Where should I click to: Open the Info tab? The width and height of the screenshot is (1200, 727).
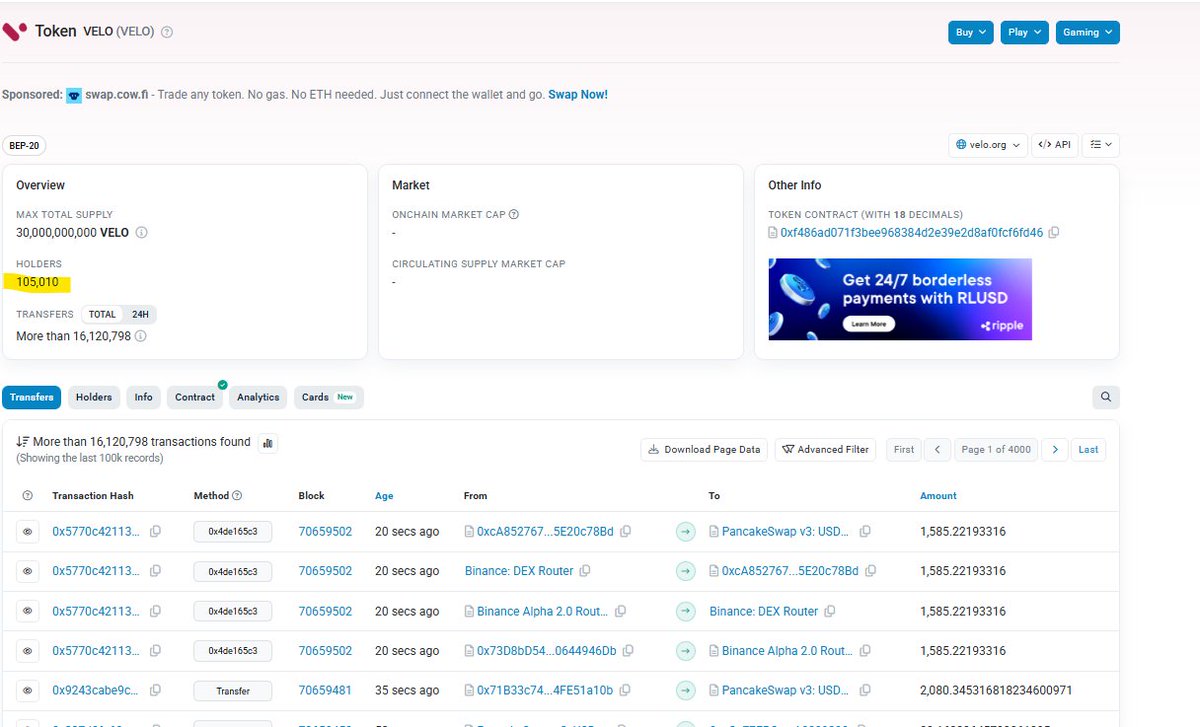pos(144,397)
